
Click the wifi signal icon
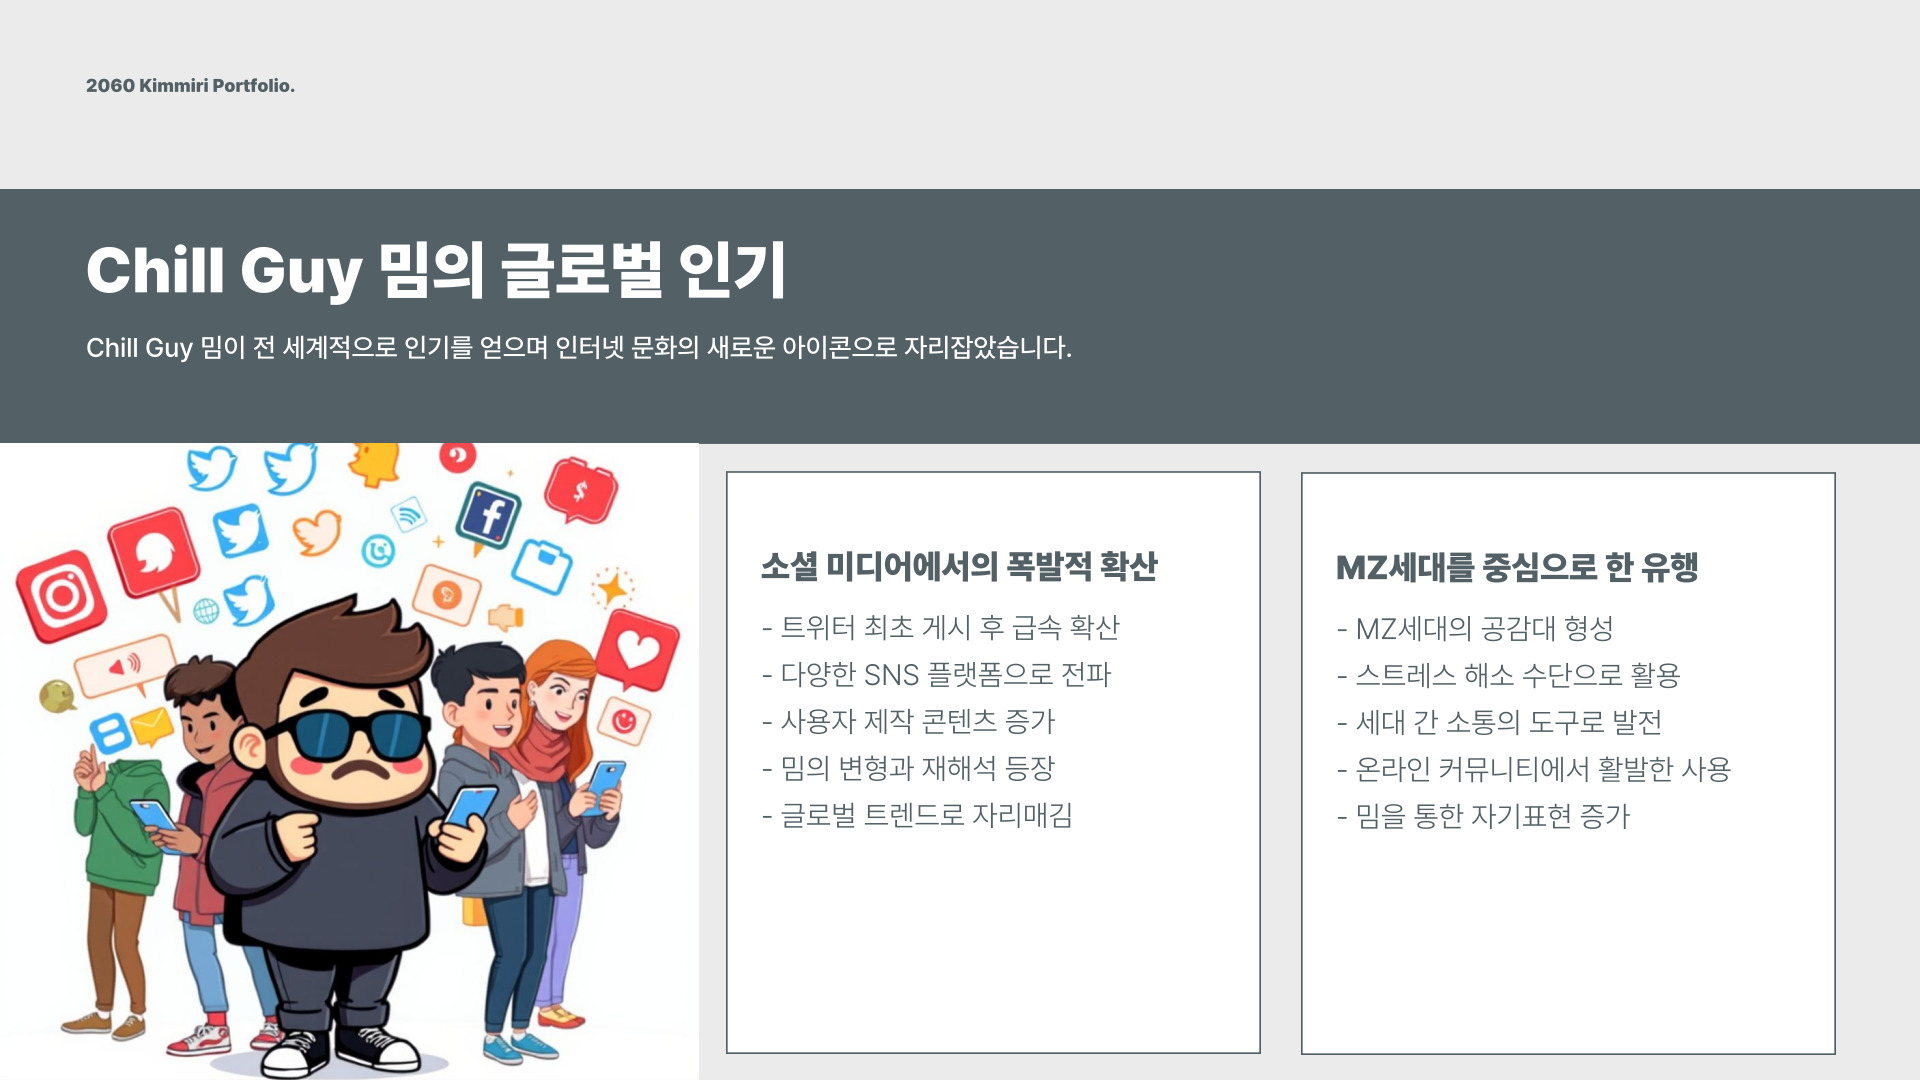(x=408, y=515)
